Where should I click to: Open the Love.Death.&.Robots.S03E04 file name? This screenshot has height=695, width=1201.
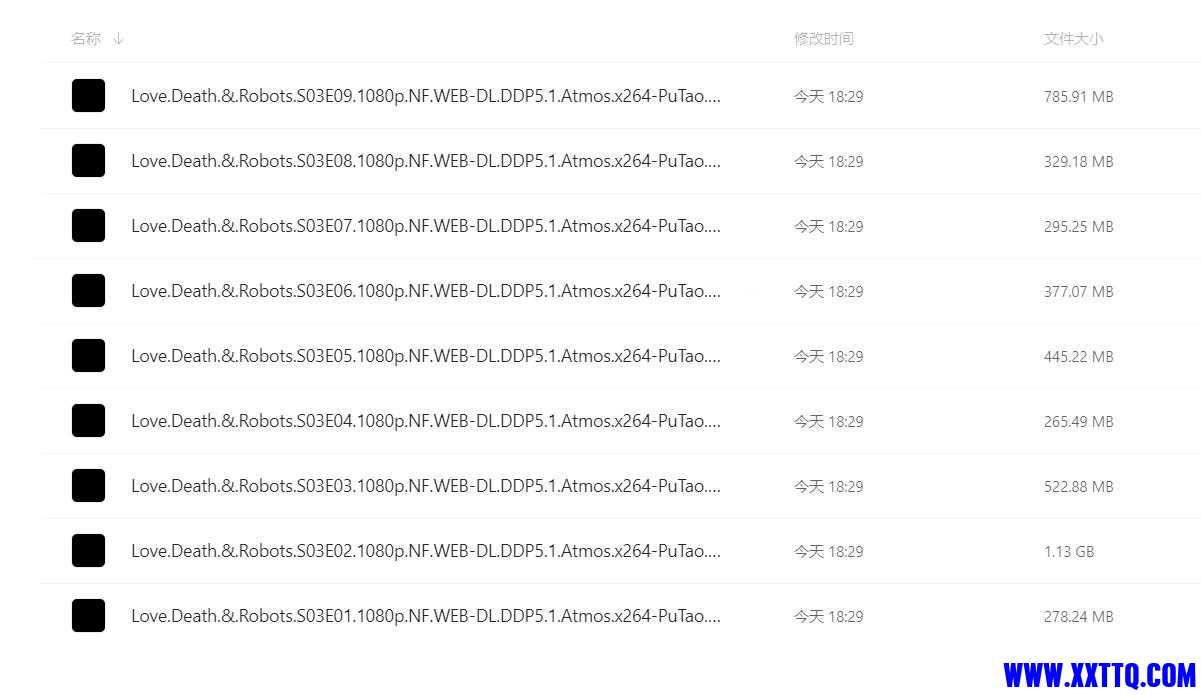(x=426, y=421)
